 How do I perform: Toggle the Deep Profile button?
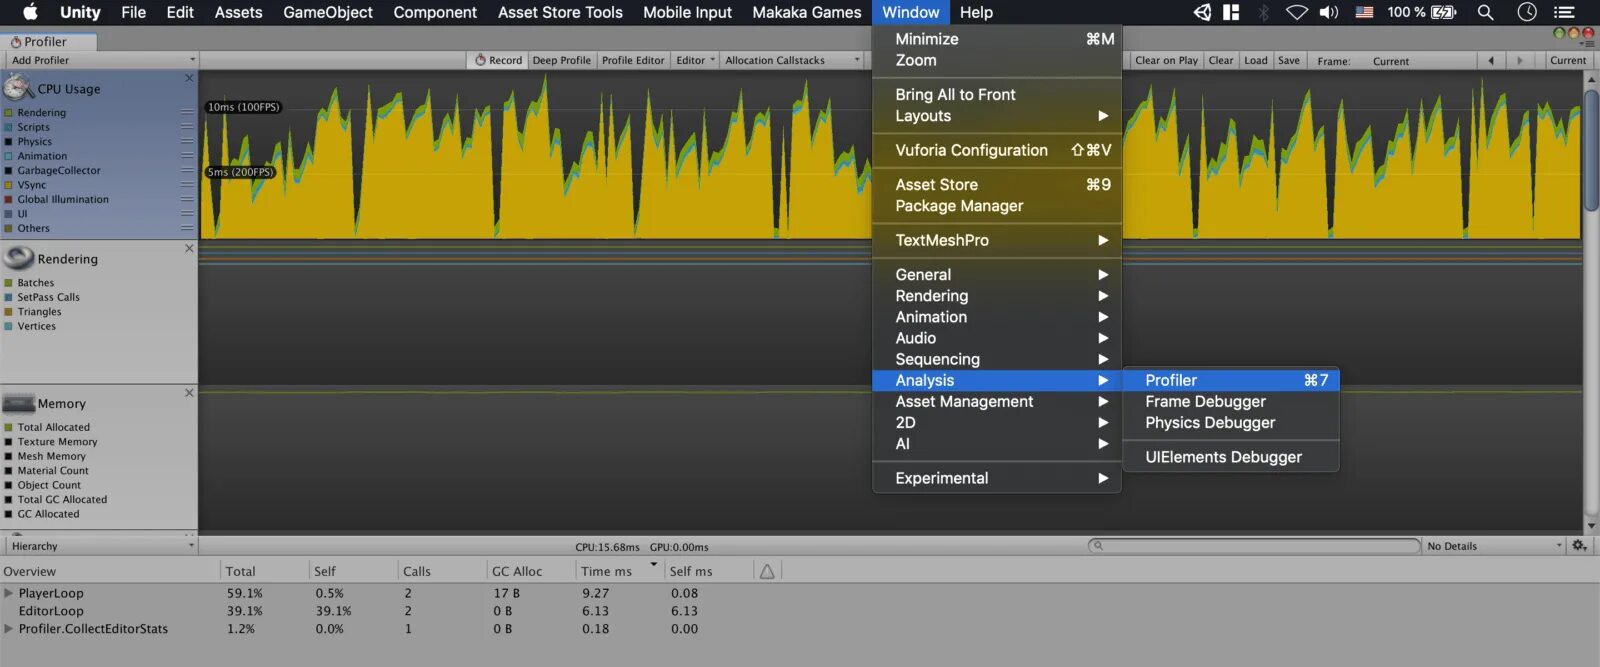[x=562, y=60]
